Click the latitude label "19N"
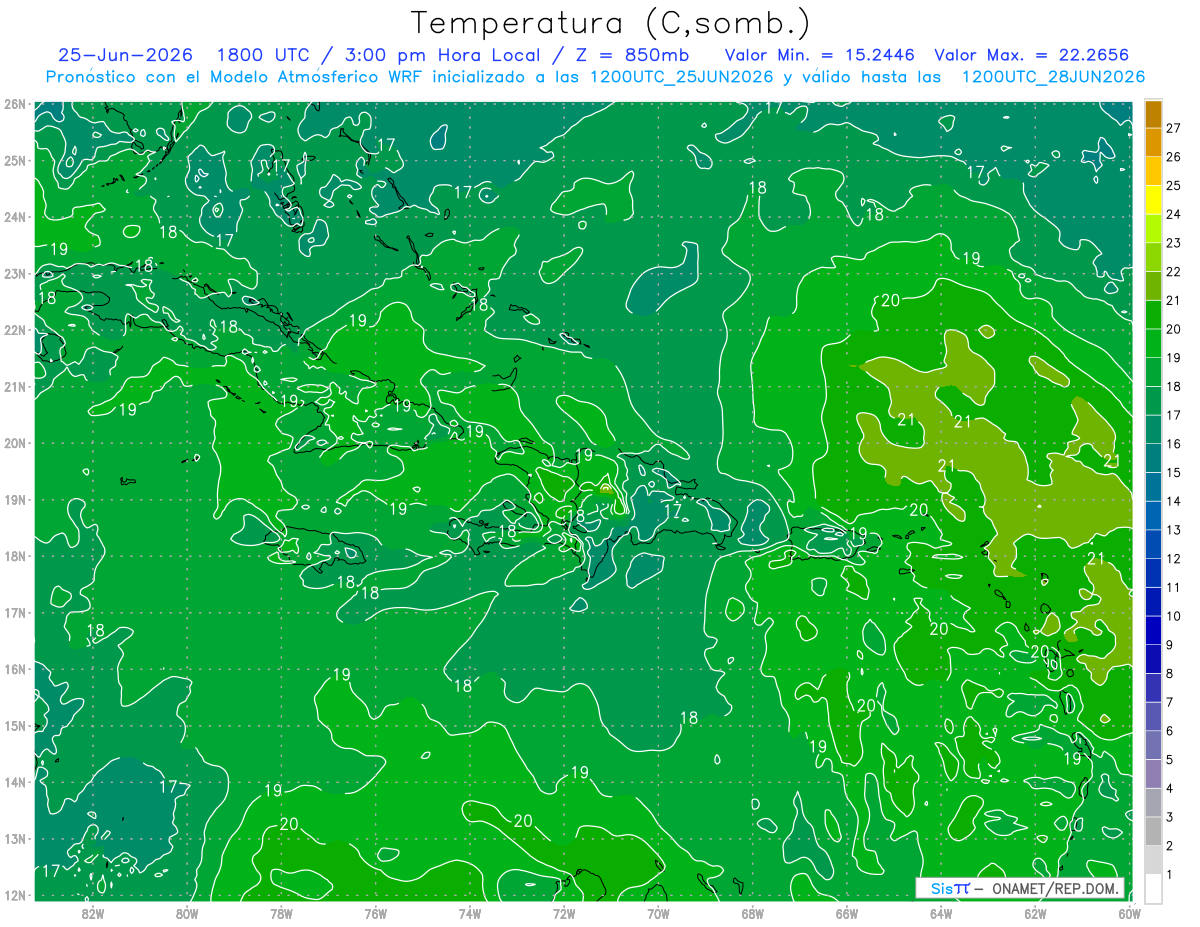This screenshot has height=927, width=1200. point(14,499)
